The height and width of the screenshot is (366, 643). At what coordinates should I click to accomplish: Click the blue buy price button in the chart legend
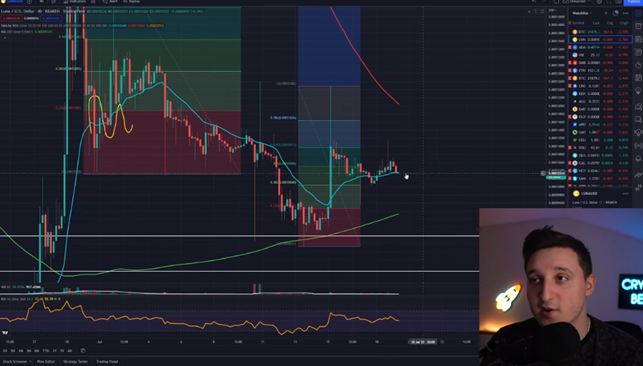51,18
